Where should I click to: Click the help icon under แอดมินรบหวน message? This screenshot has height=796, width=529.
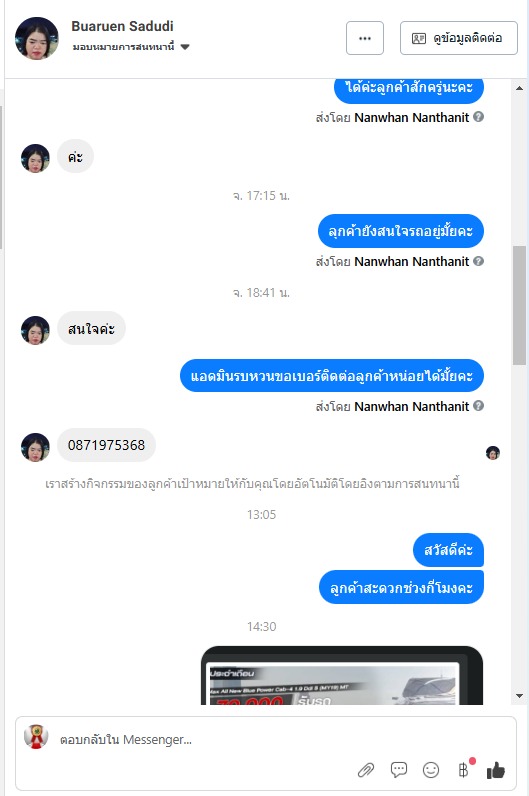point(478,406)
